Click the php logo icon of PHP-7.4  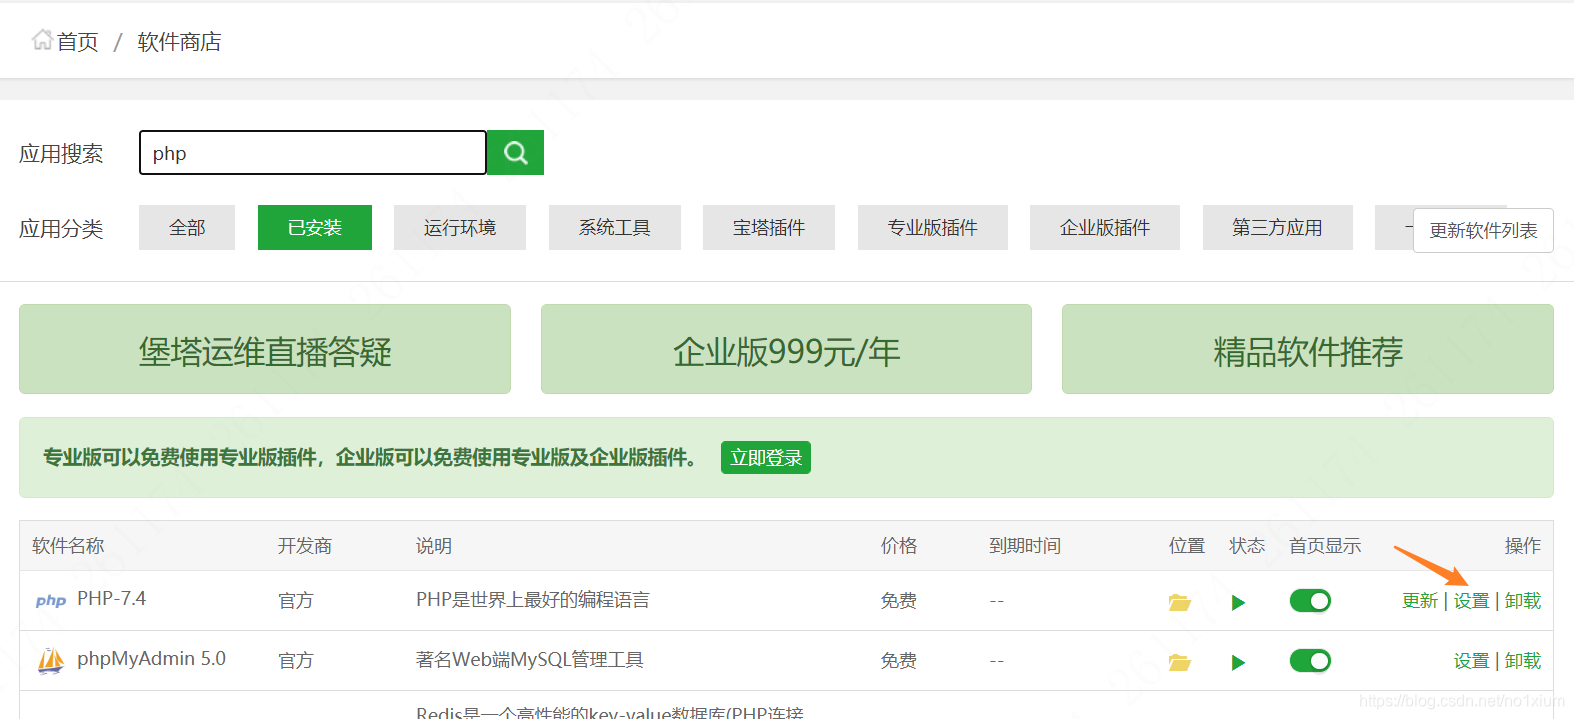point(51,601)
